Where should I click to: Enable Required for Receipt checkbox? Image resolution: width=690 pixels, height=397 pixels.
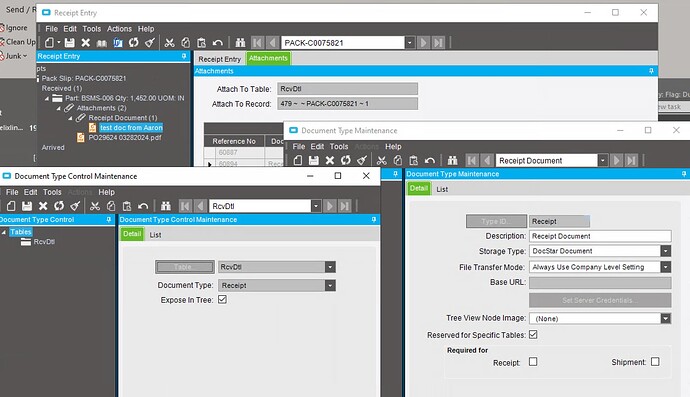click(533, 362)
